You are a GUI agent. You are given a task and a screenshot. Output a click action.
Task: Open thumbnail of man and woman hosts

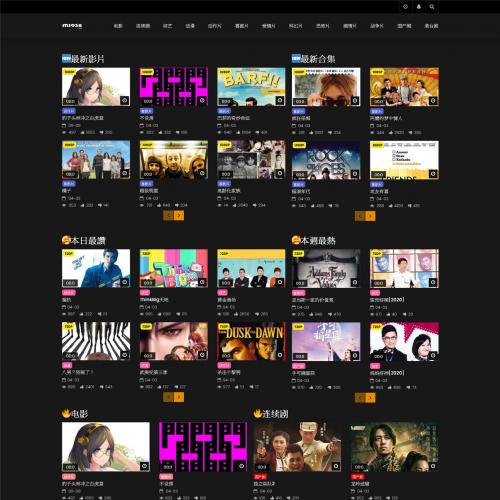point(404,342)
